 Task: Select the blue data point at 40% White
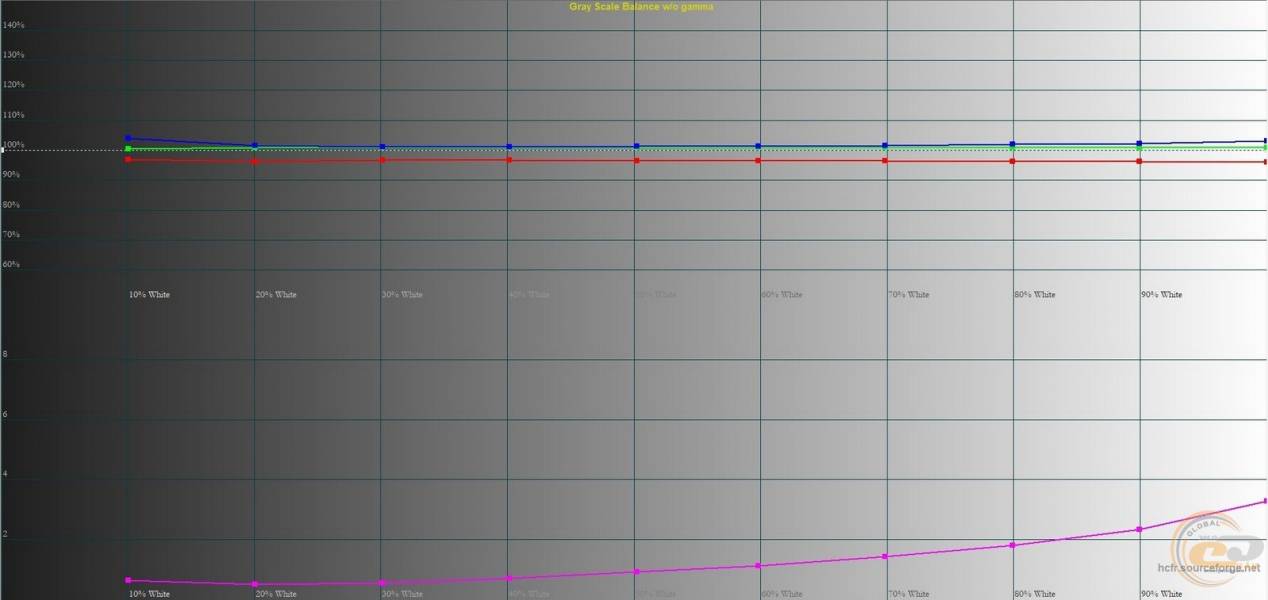(x=509, y=146)
